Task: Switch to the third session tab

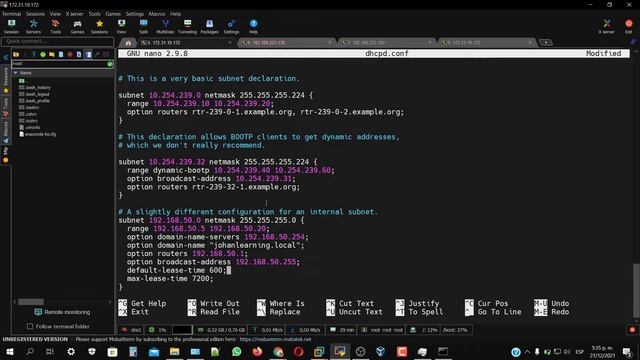Action: point(386,42)
